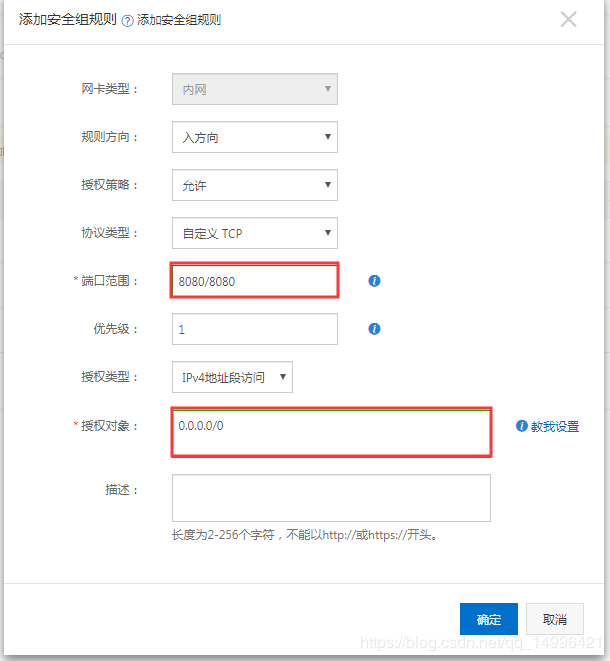Click the 授权对象 text area containing 0.0.0.0/0
This screenshot has height=661, width=610.
coord(331,433)
